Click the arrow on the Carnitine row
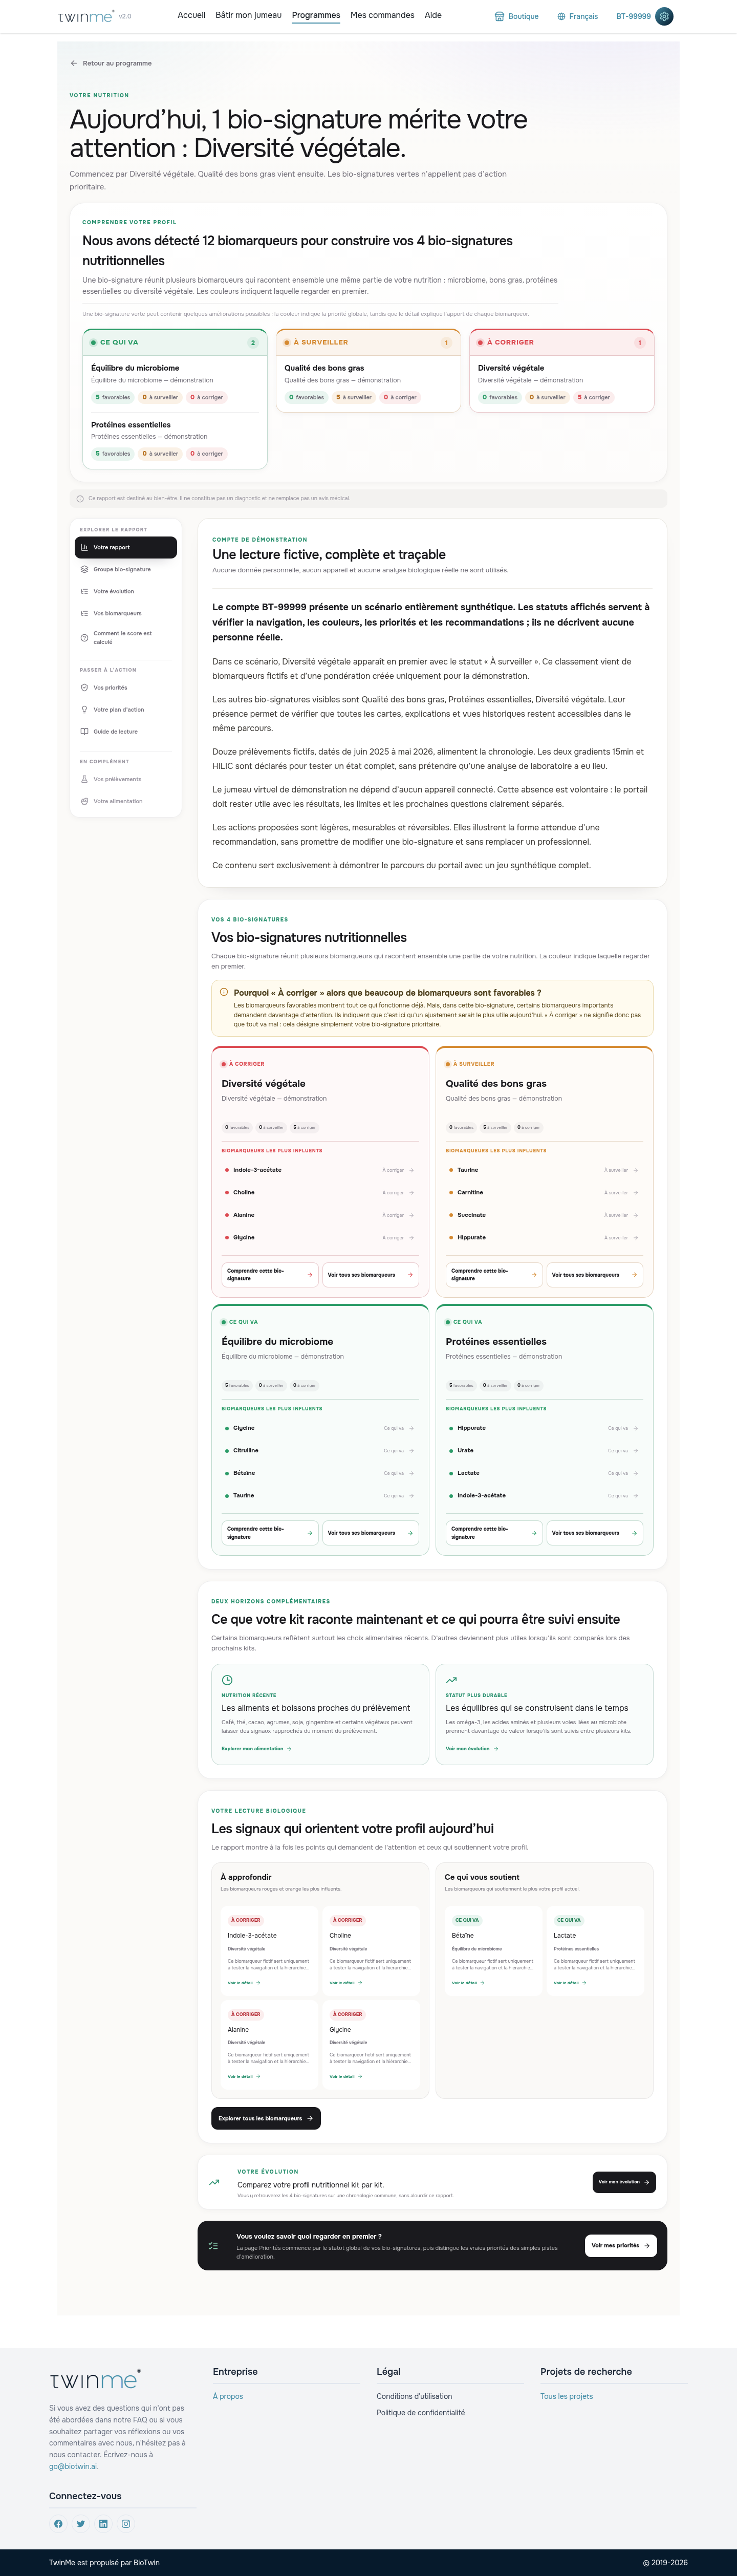 [x=635, y=1192]
